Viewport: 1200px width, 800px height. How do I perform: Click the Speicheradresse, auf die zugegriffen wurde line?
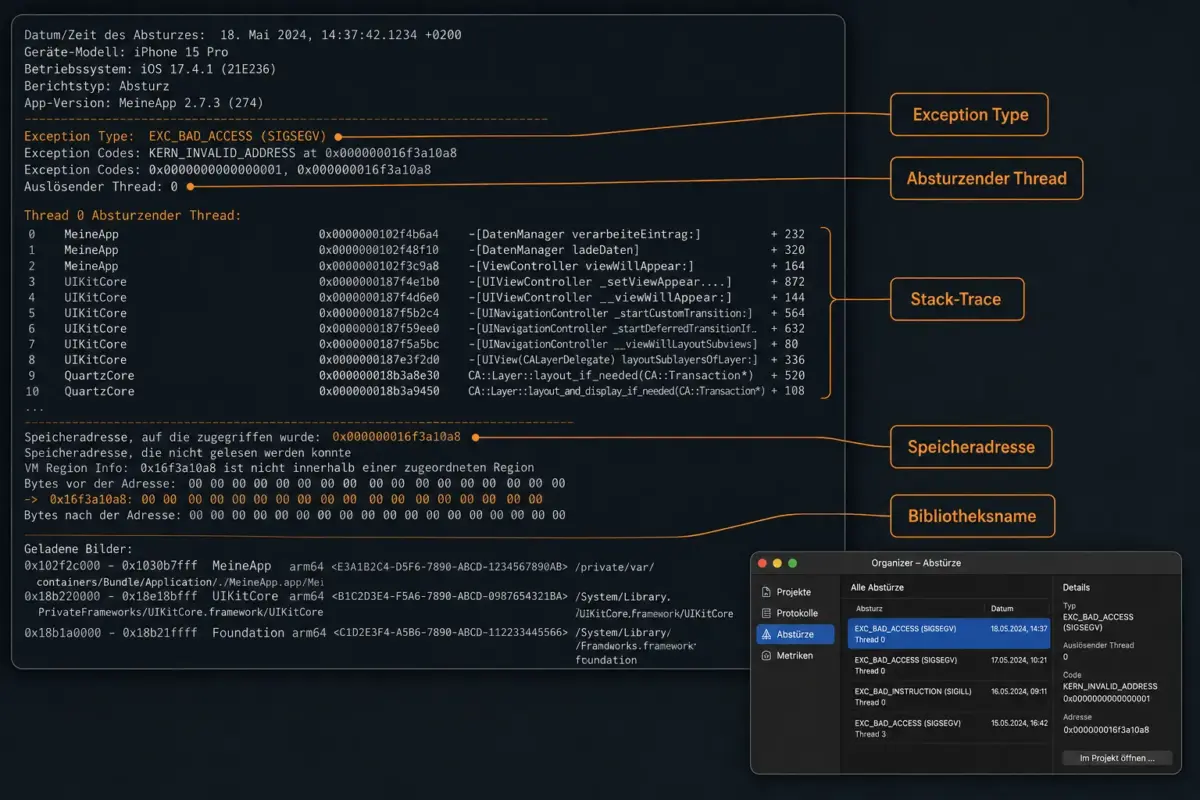242,437
